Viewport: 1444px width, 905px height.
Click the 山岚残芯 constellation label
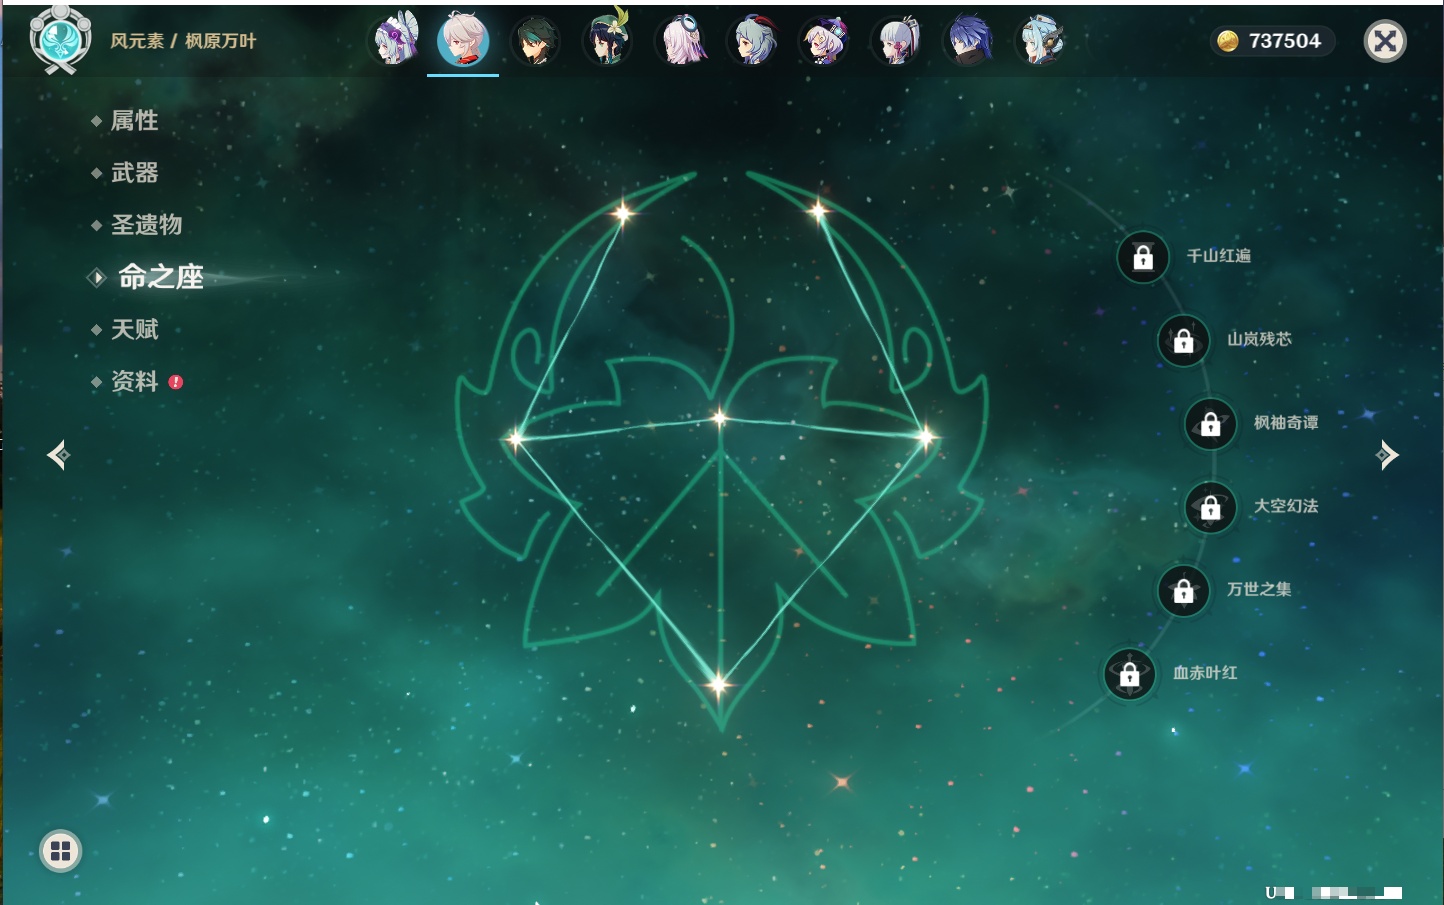(x=1259, y=339)
